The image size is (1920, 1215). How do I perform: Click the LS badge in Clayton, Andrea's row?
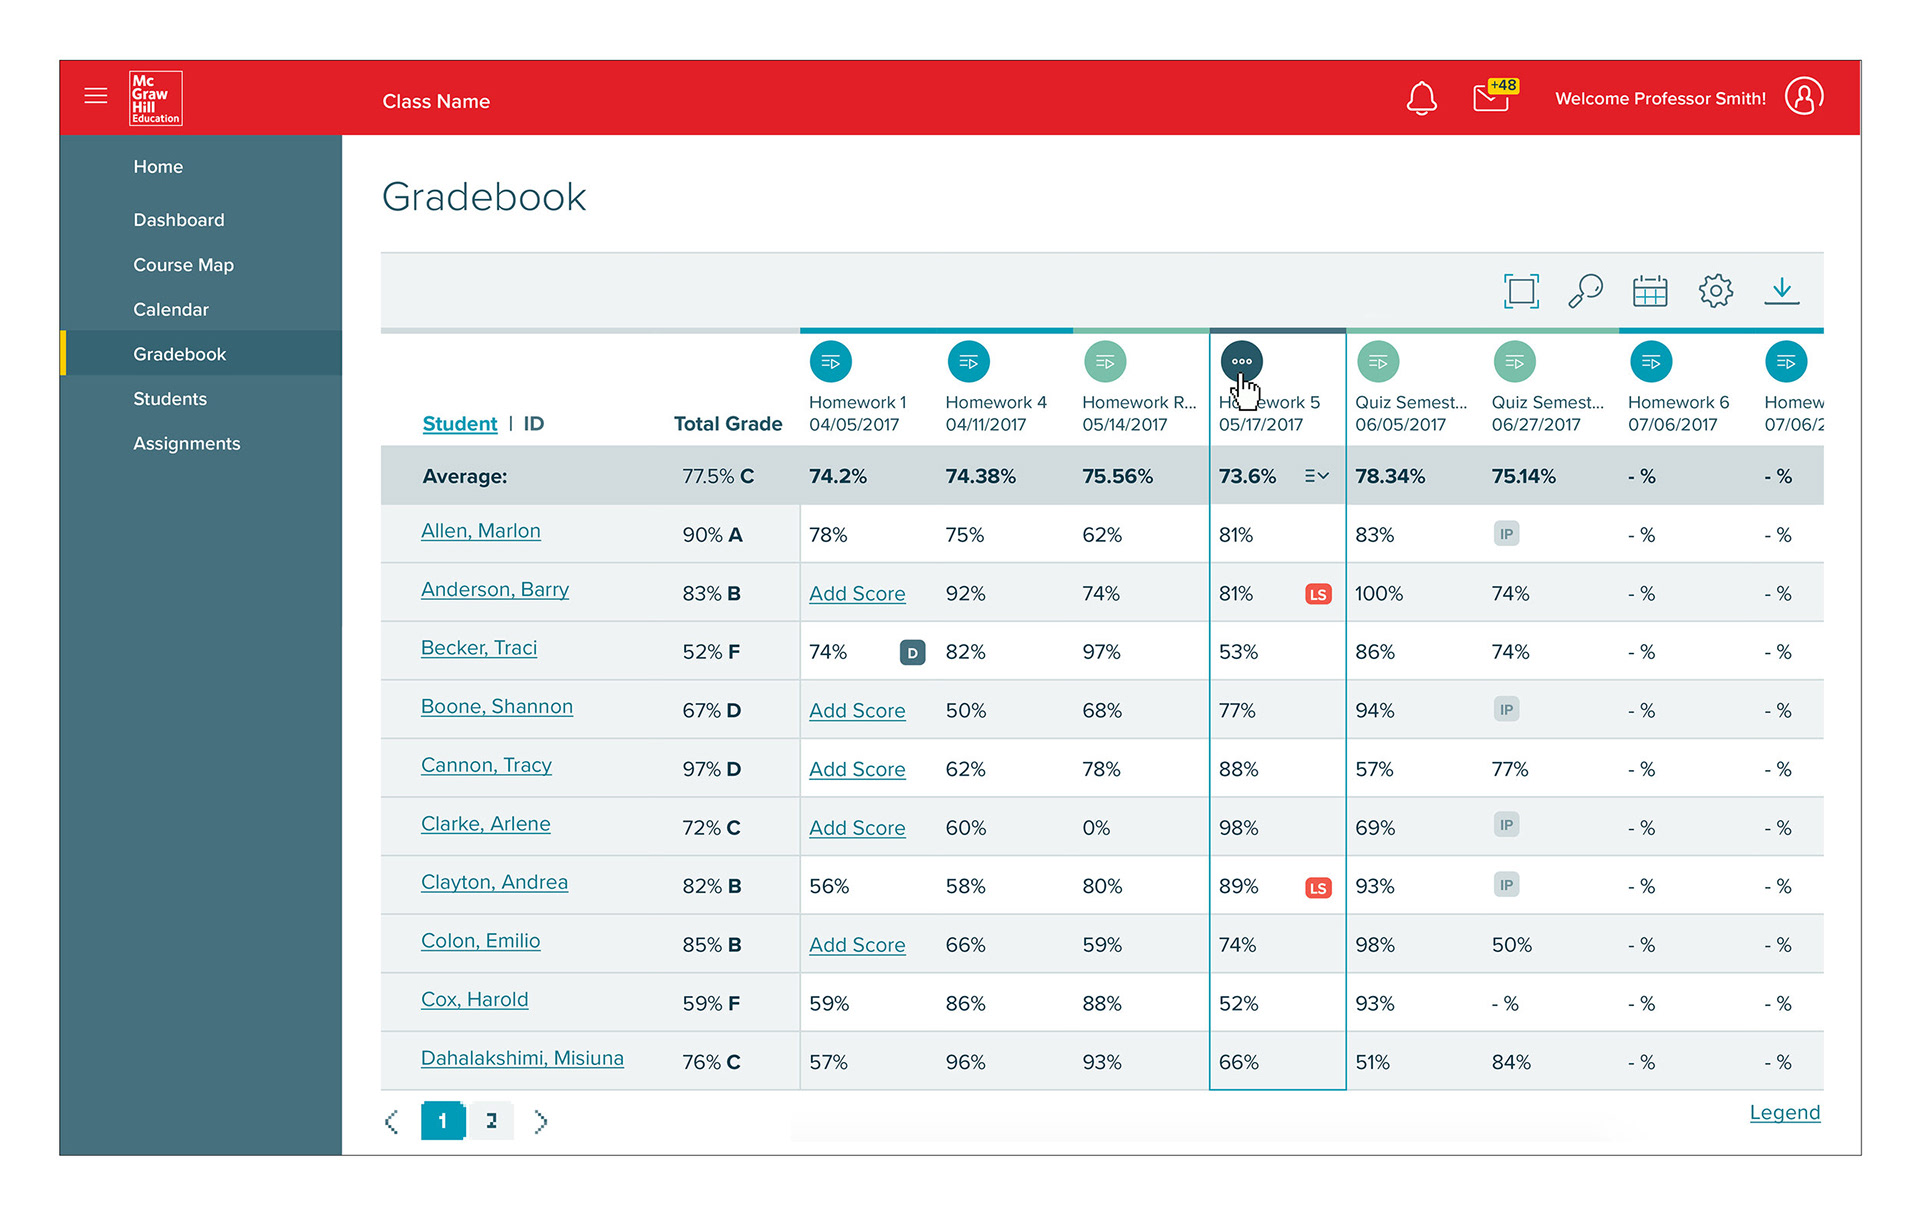click(1318, 888)
